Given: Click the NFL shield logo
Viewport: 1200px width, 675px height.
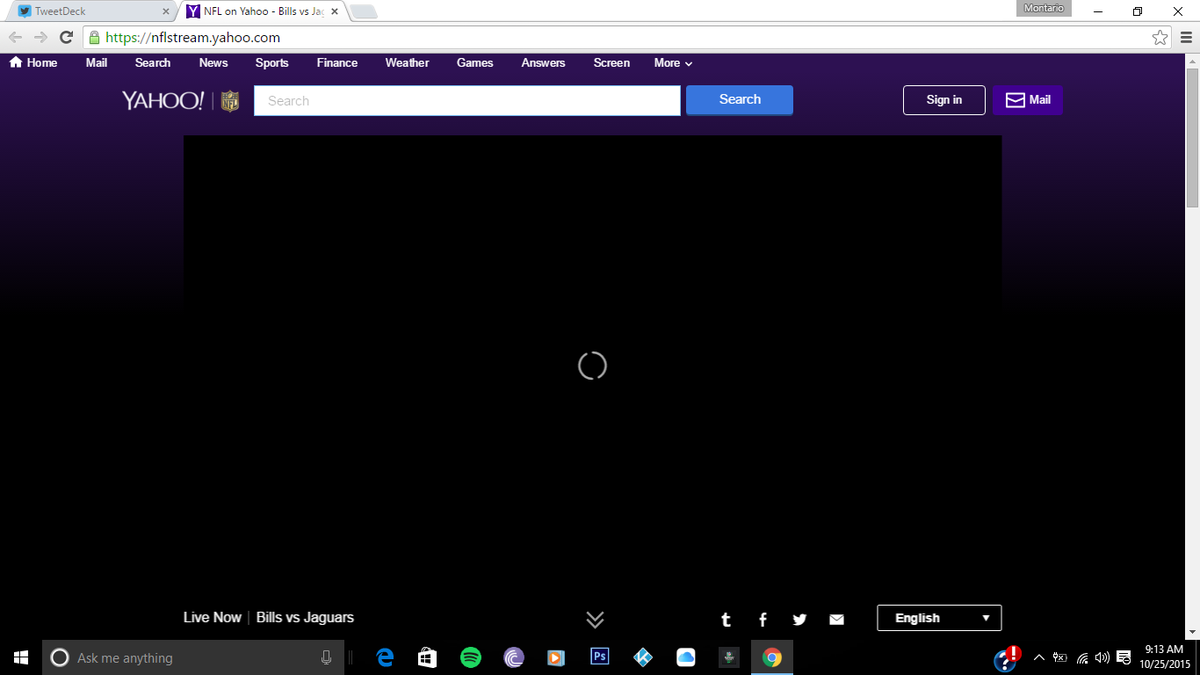Looking at the screenshot, I should [230, 100].
